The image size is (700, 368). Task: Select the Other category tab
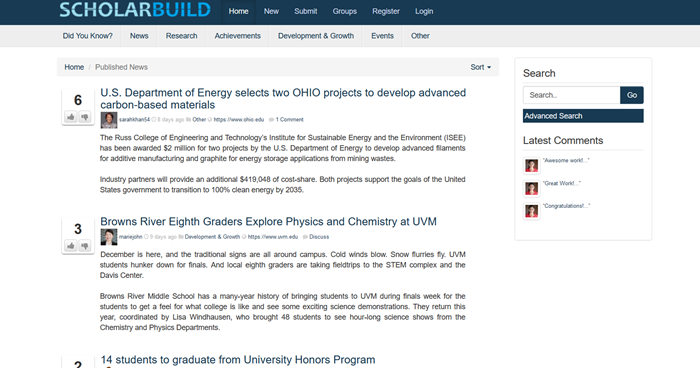click(x=420, y=36)
